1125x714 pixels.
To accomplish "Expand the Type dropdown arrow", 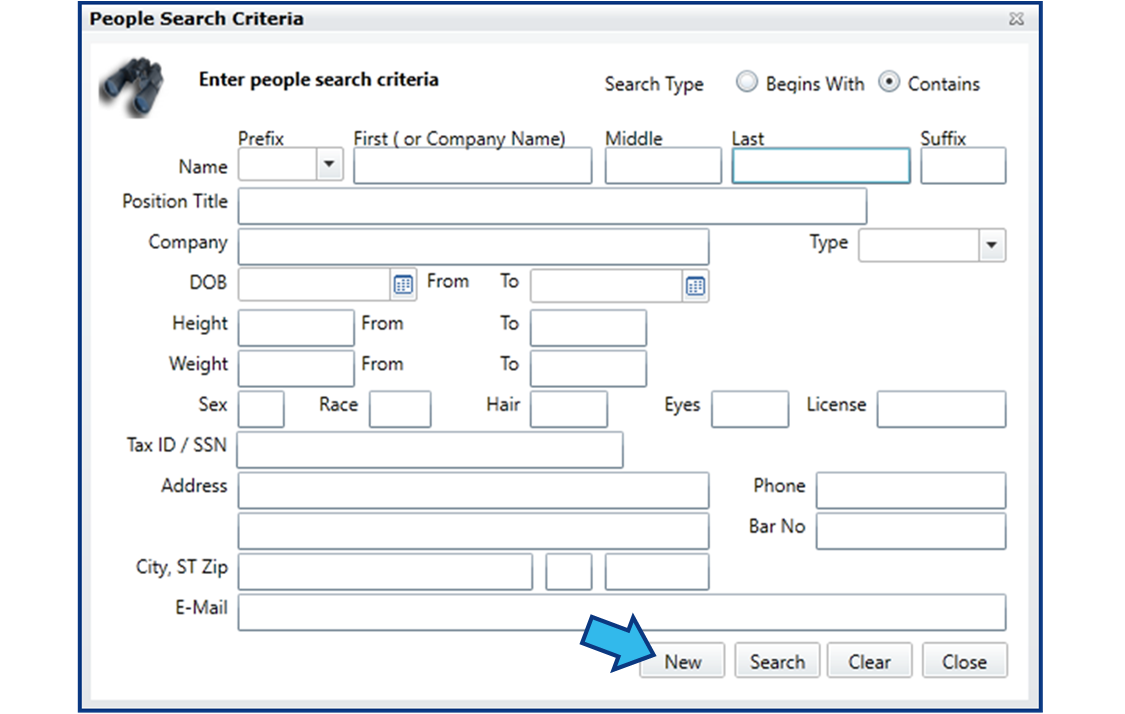I will pyautogui.click(x=992, y=245).
